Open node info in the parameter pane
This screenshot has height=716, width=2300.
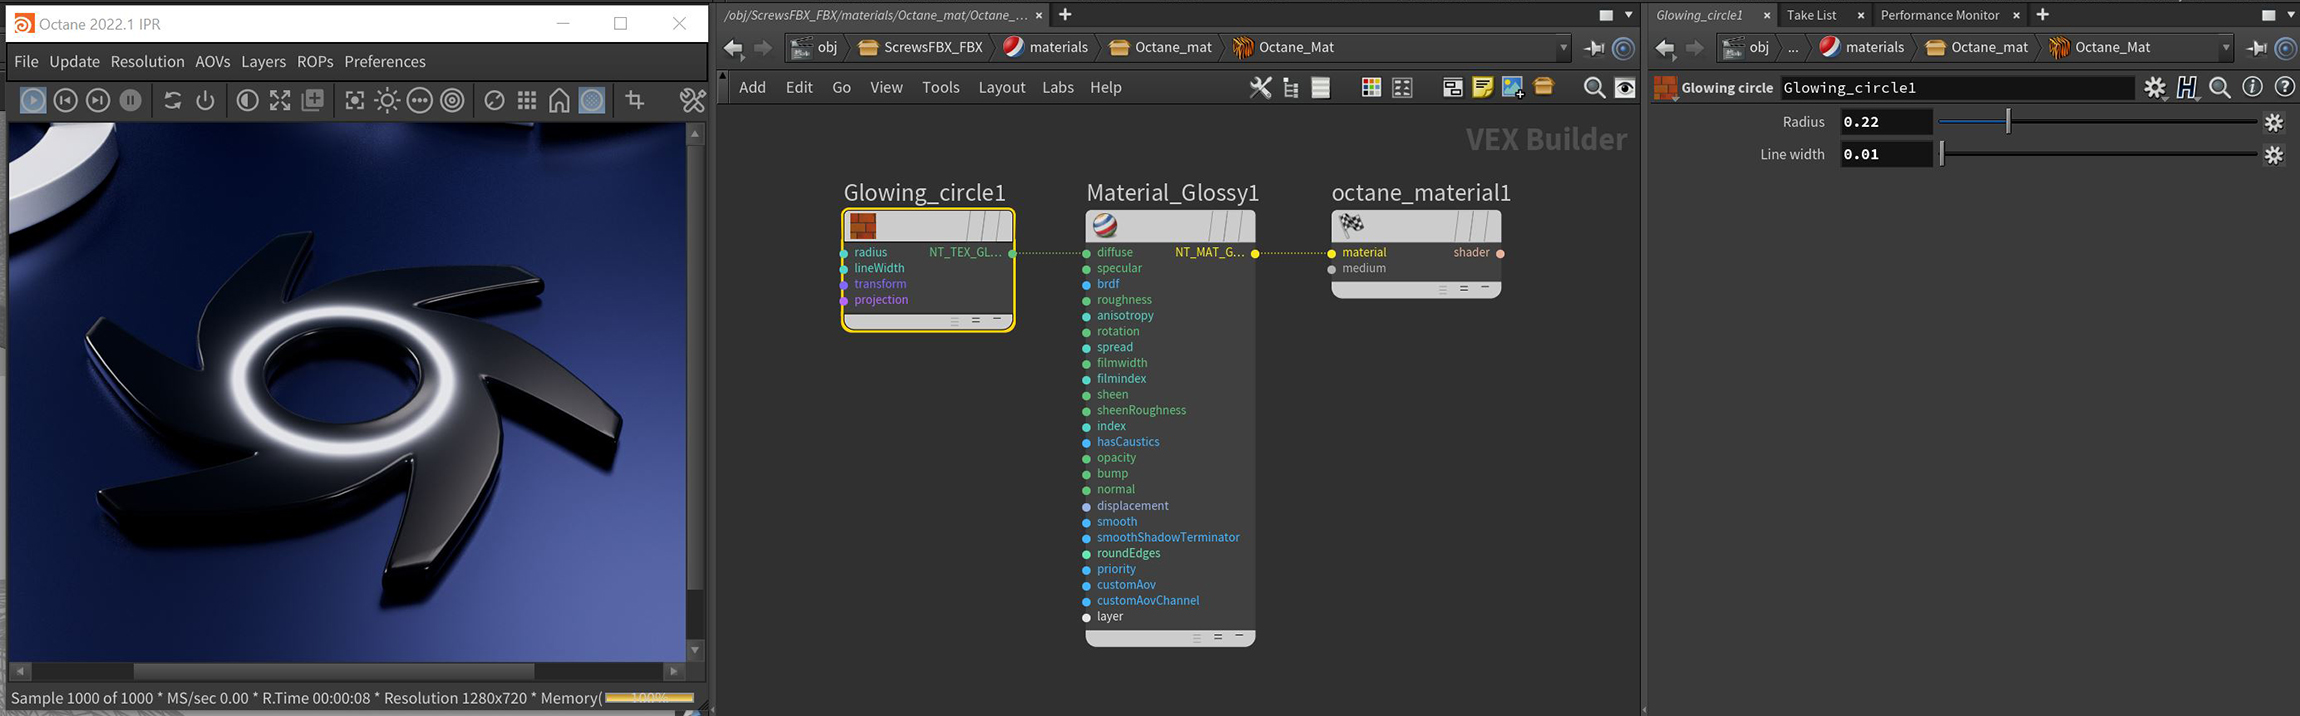point(2252,88)
